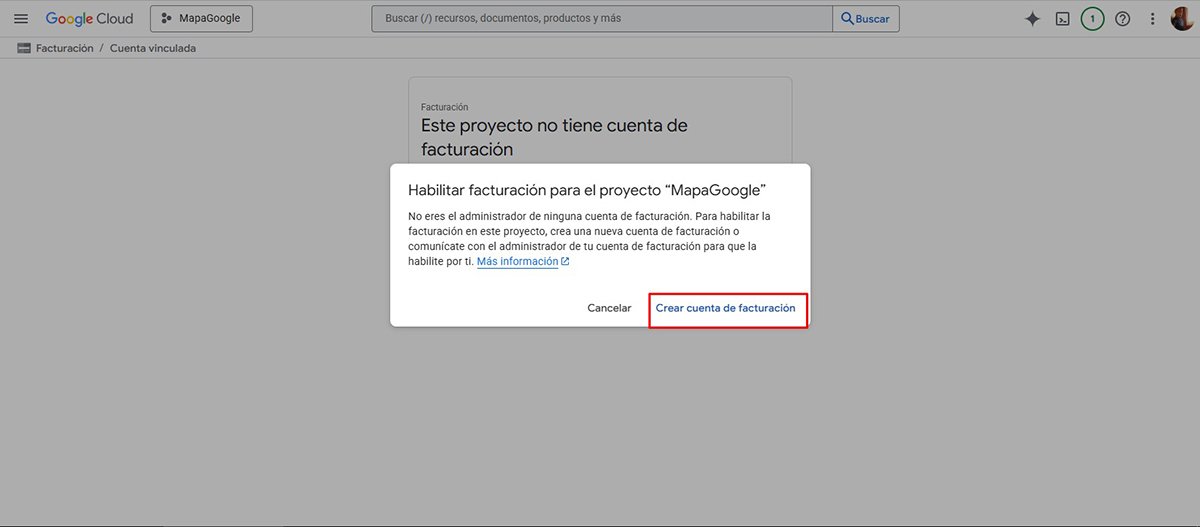Open the three-dot settings and utilities menu
This screenshot has width=1200, height=527.
coord(1152,19)
